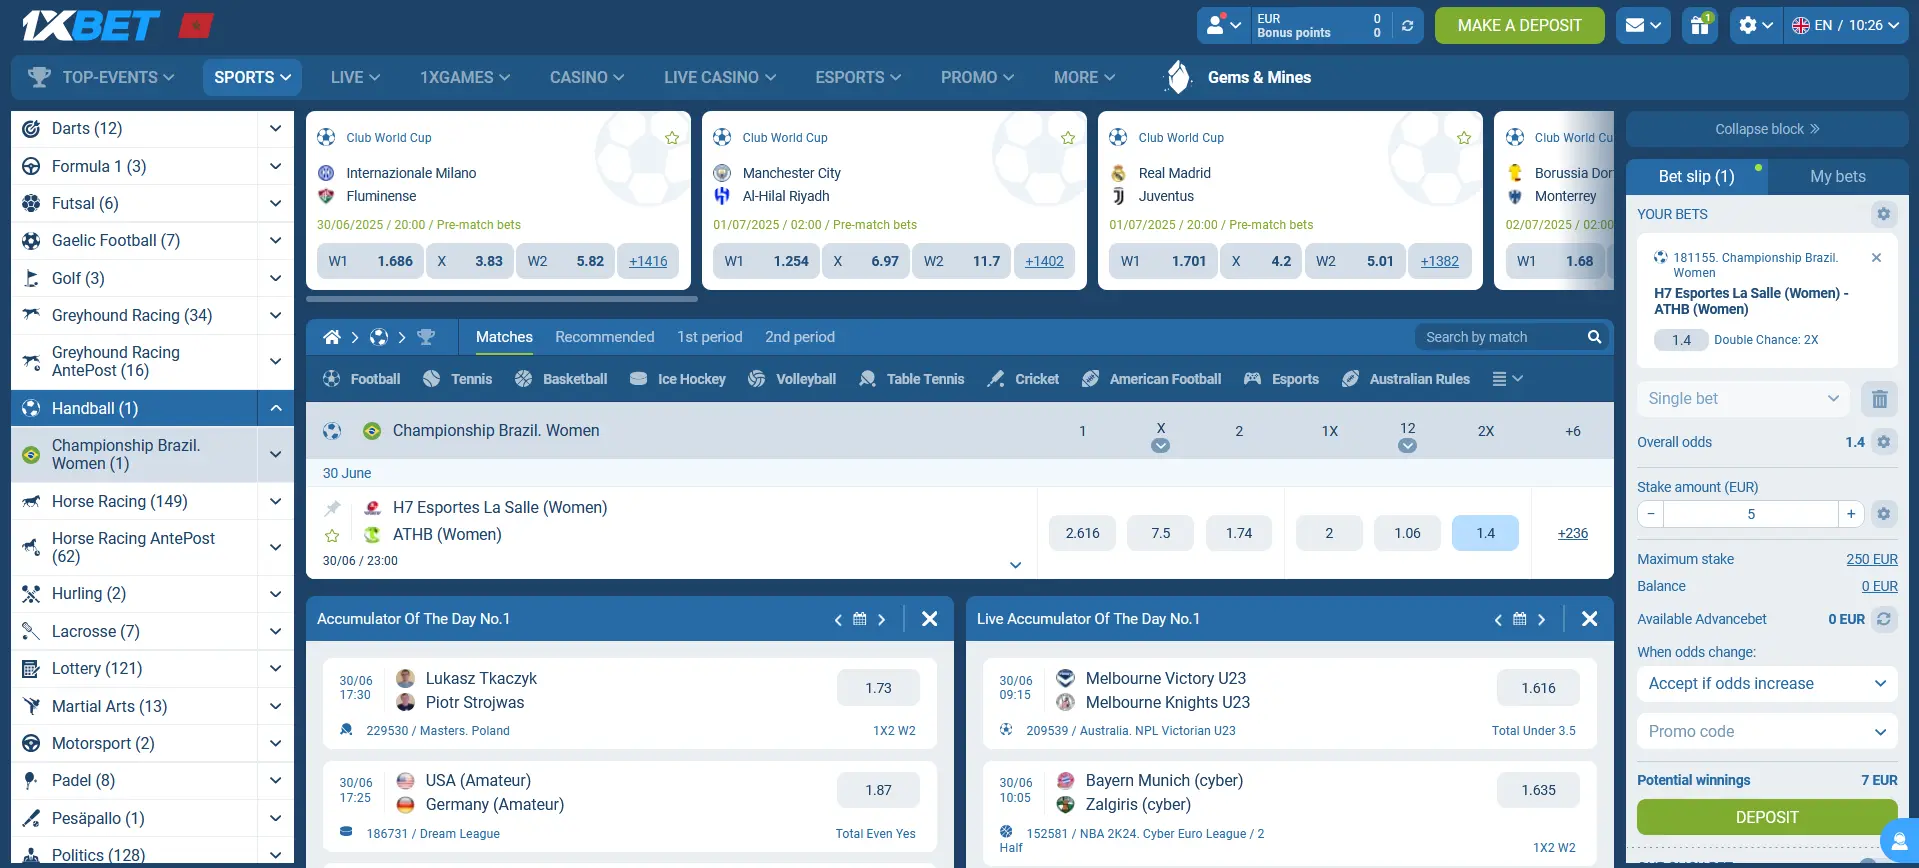The height and width of the screenshot is (868, 1919).
Task: Clear bet slip with trash icon
Action: (x=1880, y=399)
